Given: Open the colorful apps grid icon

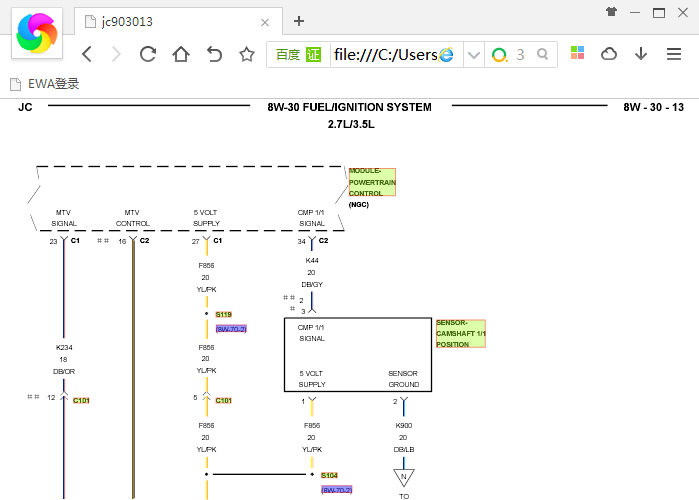Looking at the screenshot, I should (x=577, y=53).
